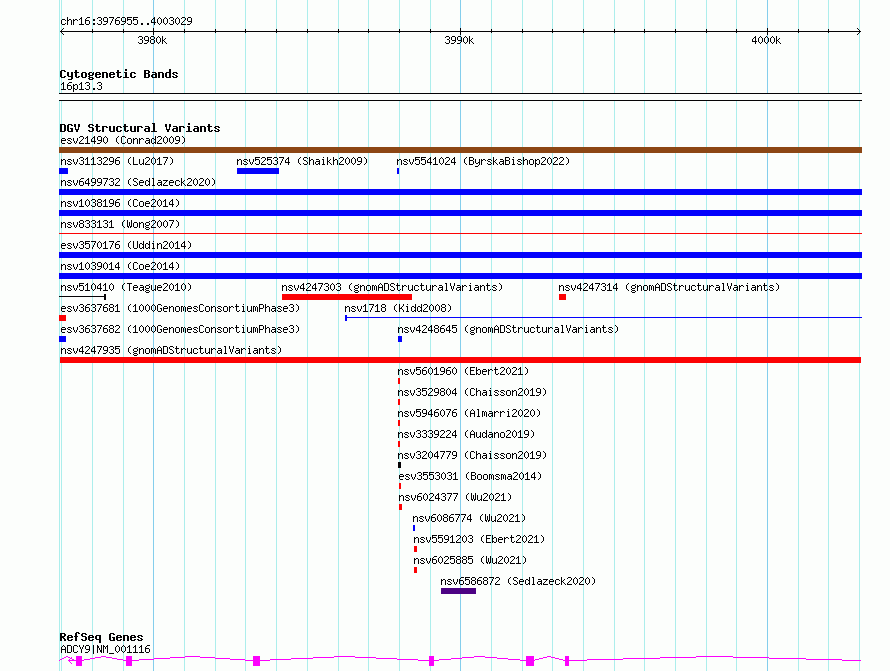Screen dimensions: 890x671
Task: Click the nsv1038196 (Coe2014) blue bar
Action: [460, 213]
